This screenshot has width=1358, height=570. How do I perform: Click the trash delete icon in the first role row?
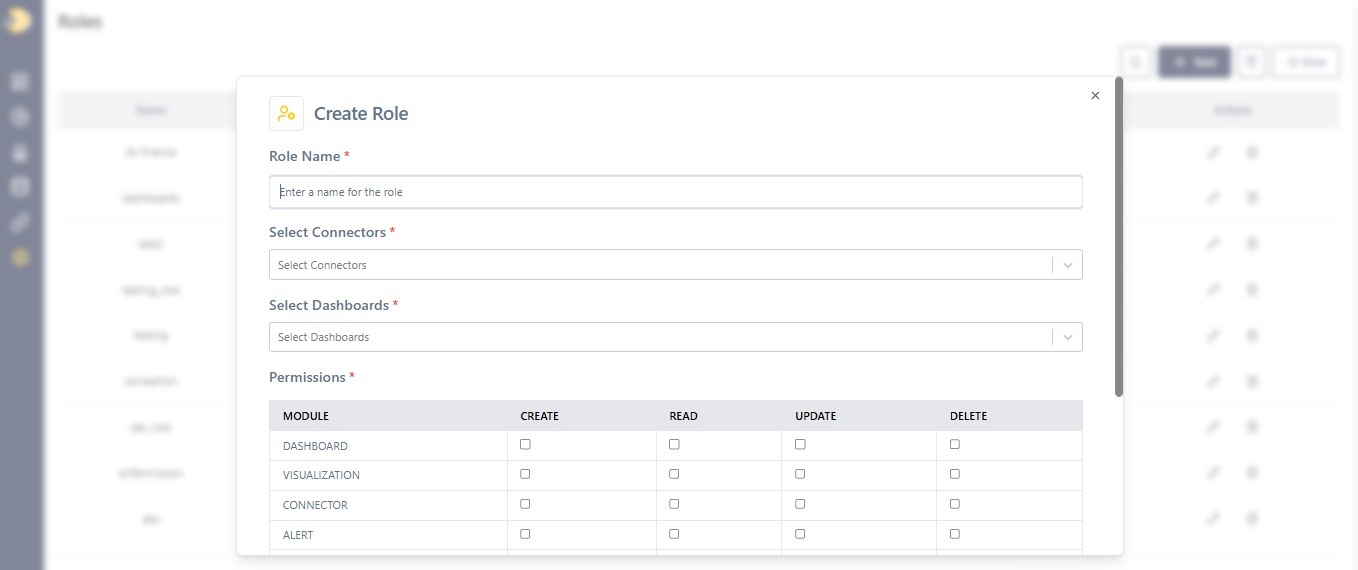(1251, 152)
